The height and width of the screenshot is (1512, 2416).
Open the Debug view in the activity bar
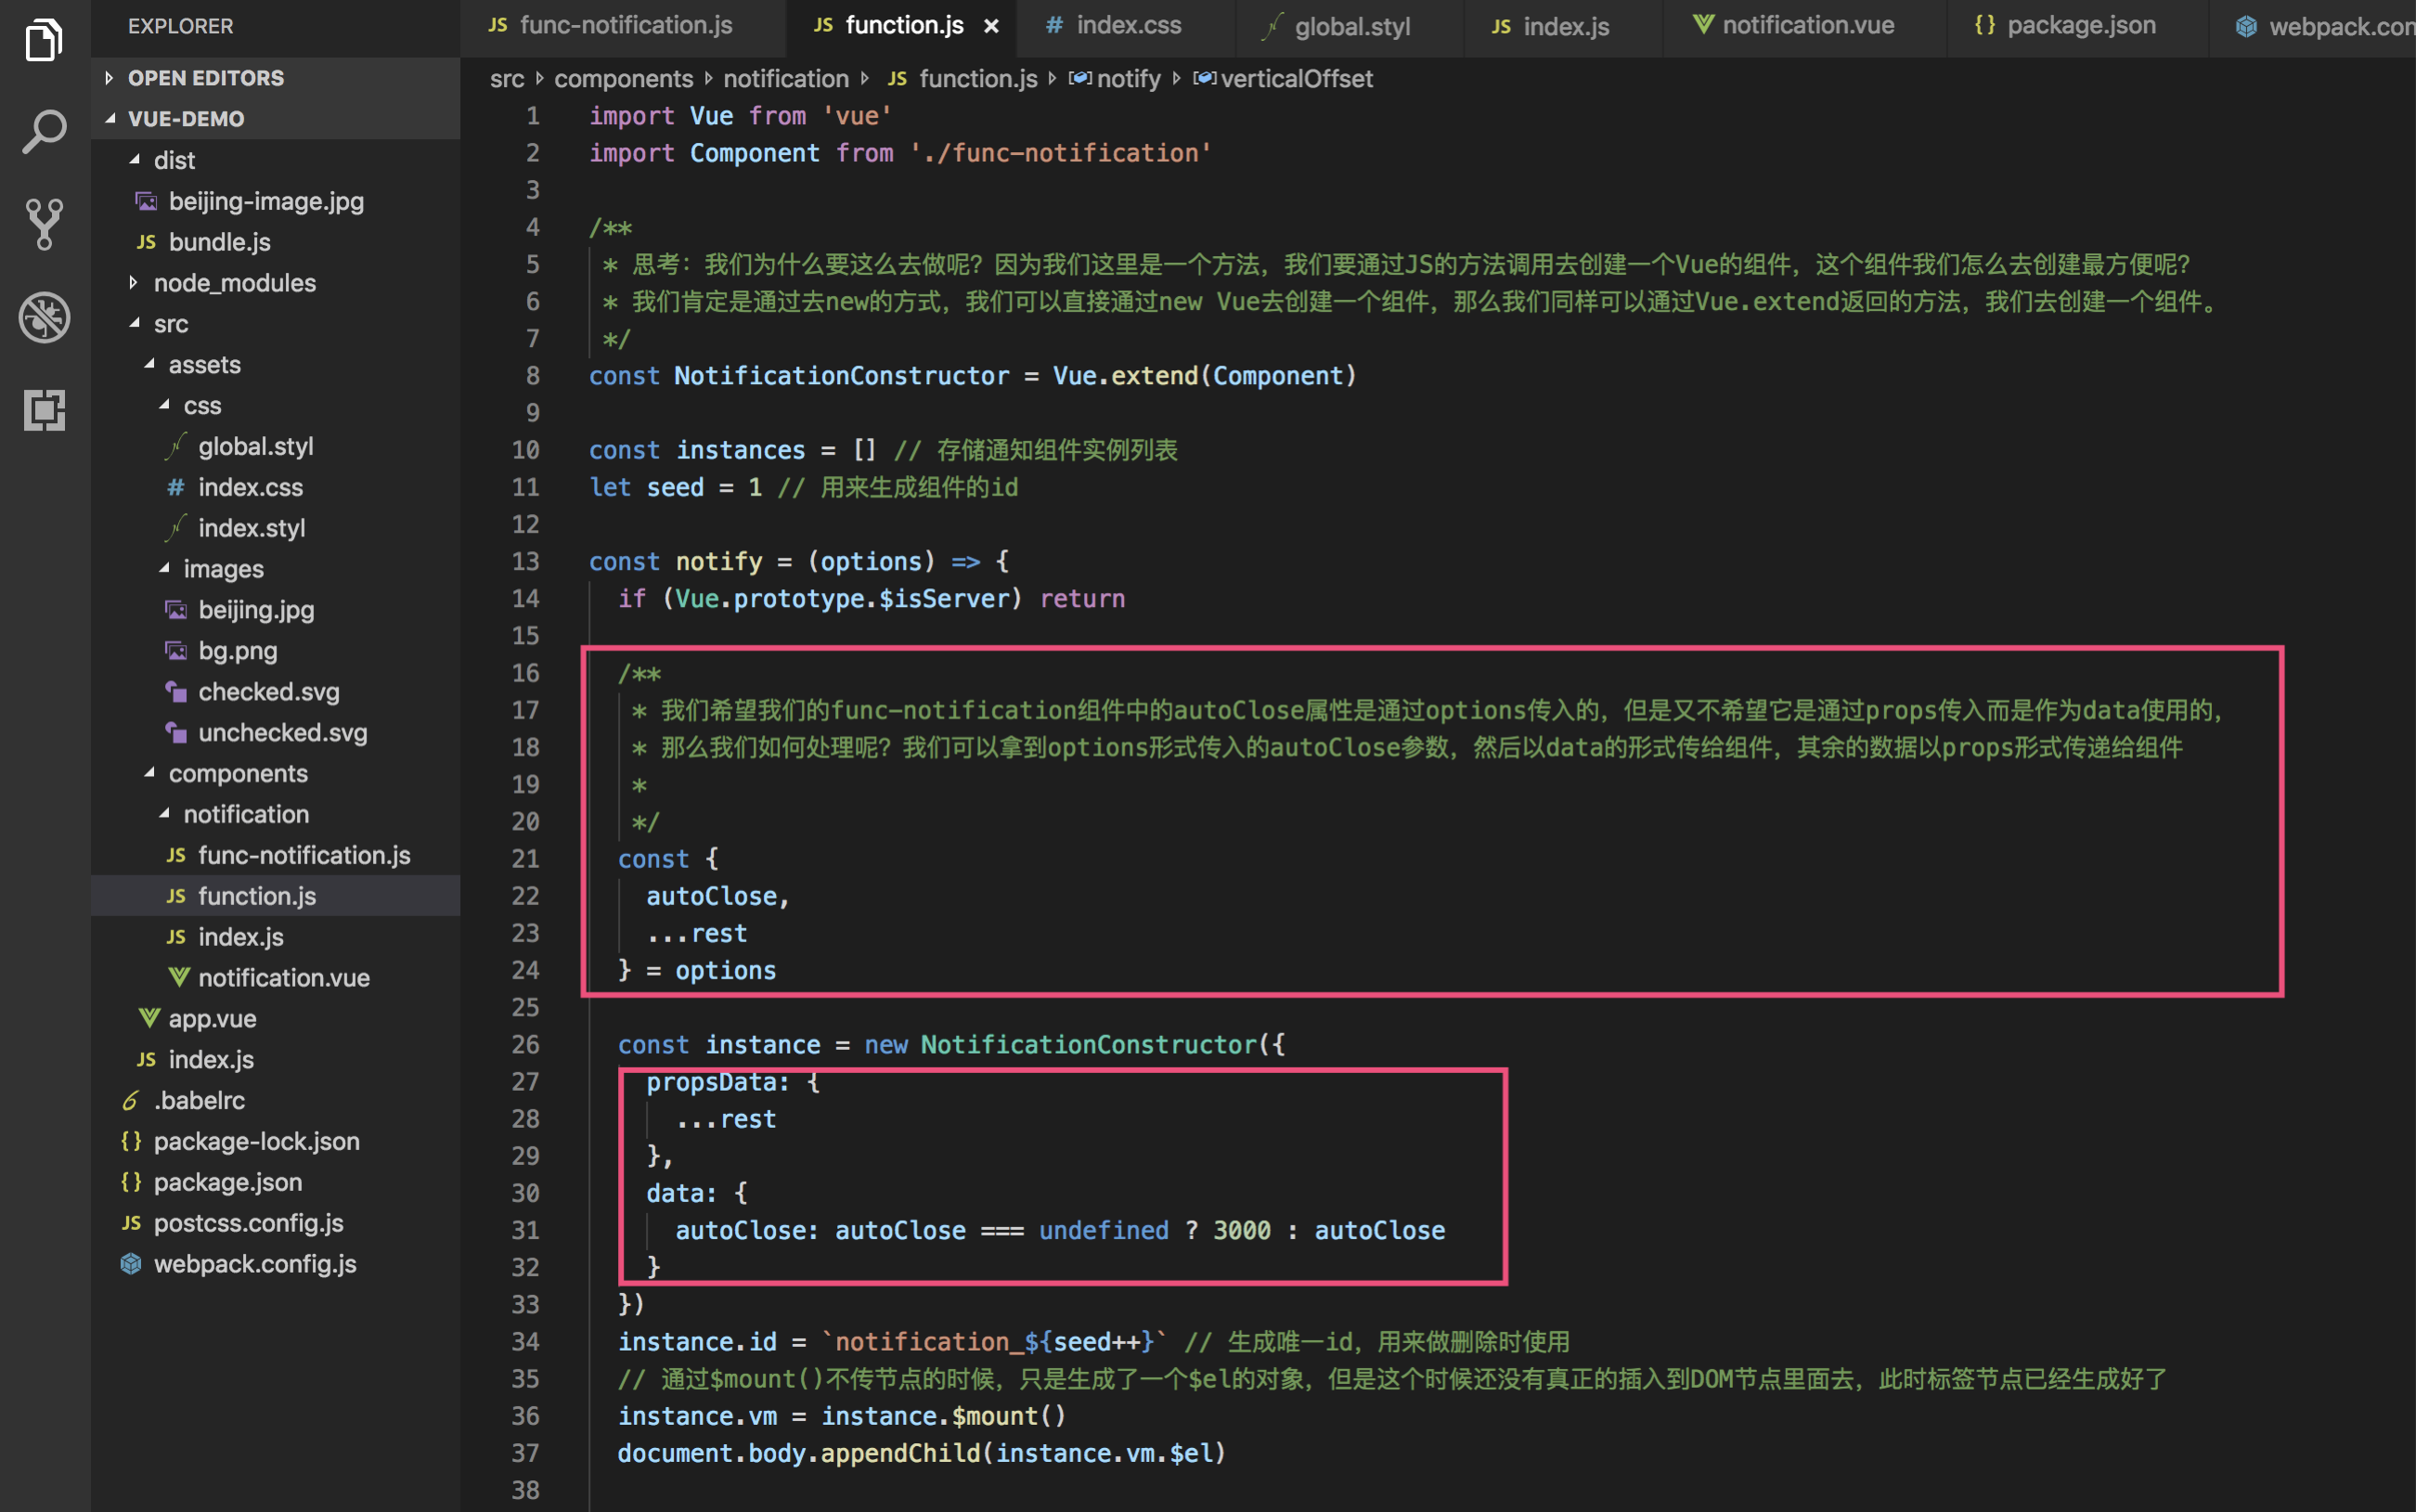click(x=43, y=318)
